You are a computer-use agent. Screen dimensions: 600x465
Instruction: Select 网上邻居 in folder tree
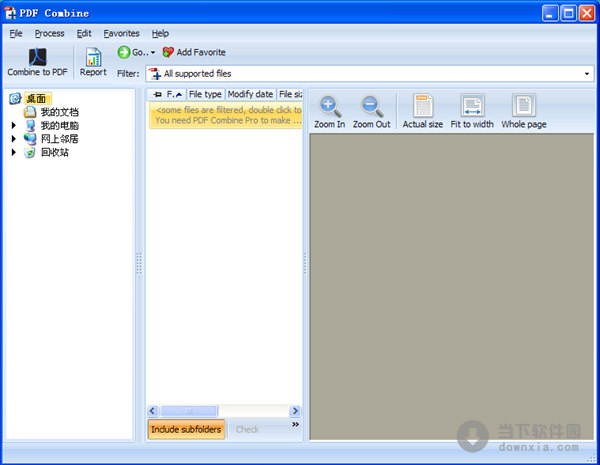[x=60, y=139]
